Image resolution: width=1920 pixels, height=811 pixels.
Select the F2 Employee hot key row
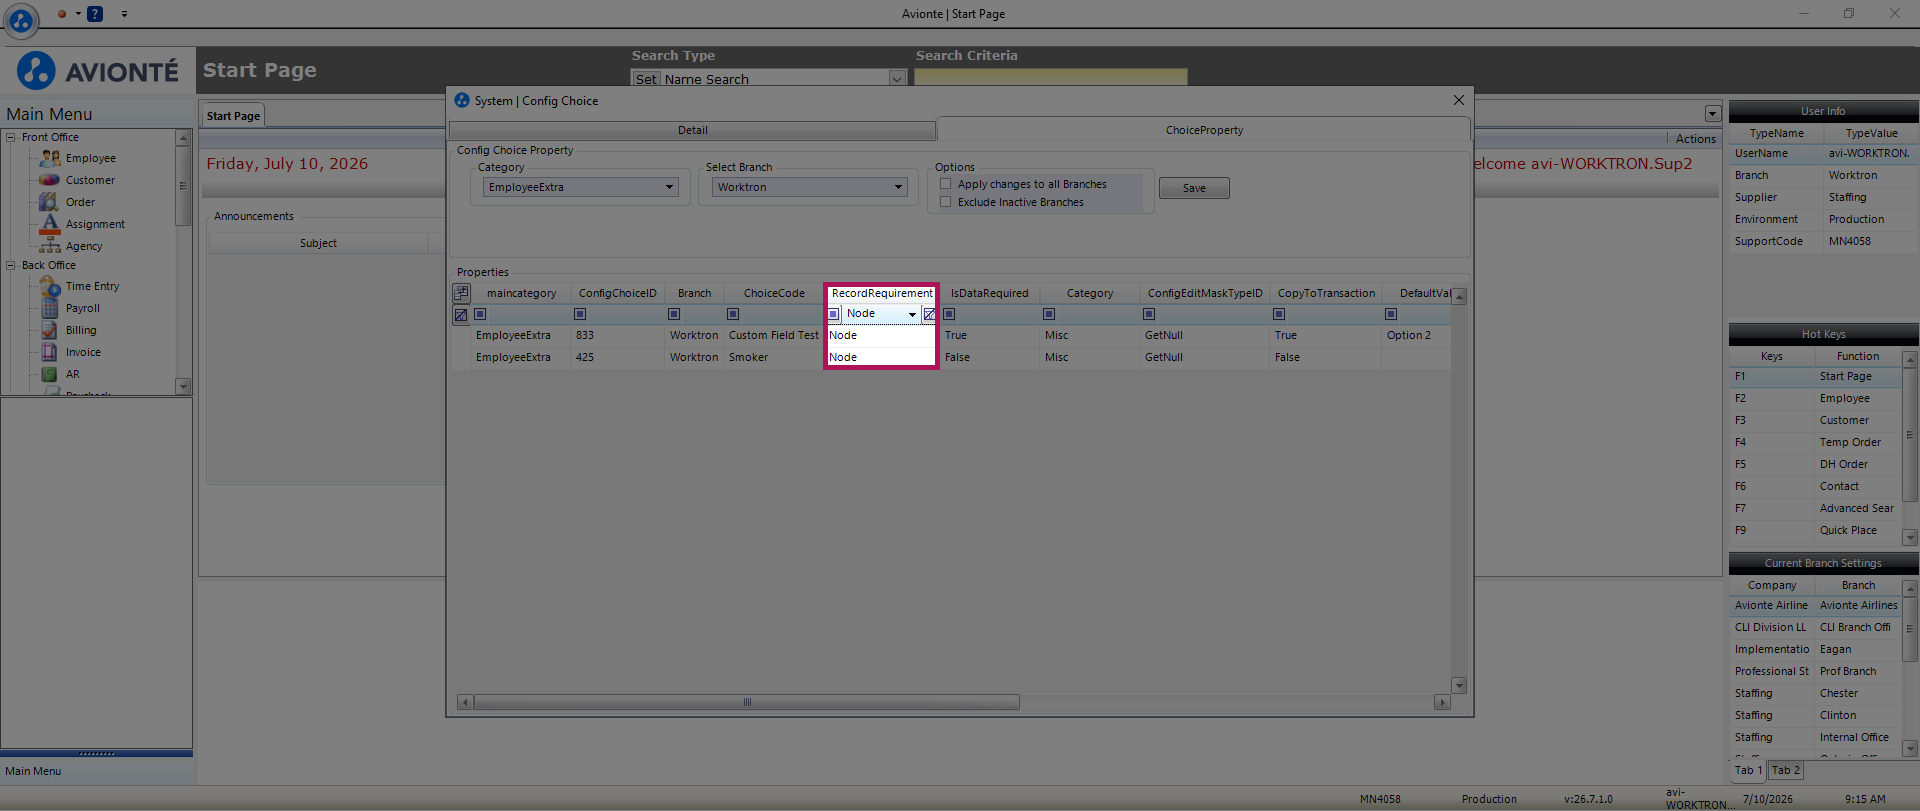pos(1816,398)
